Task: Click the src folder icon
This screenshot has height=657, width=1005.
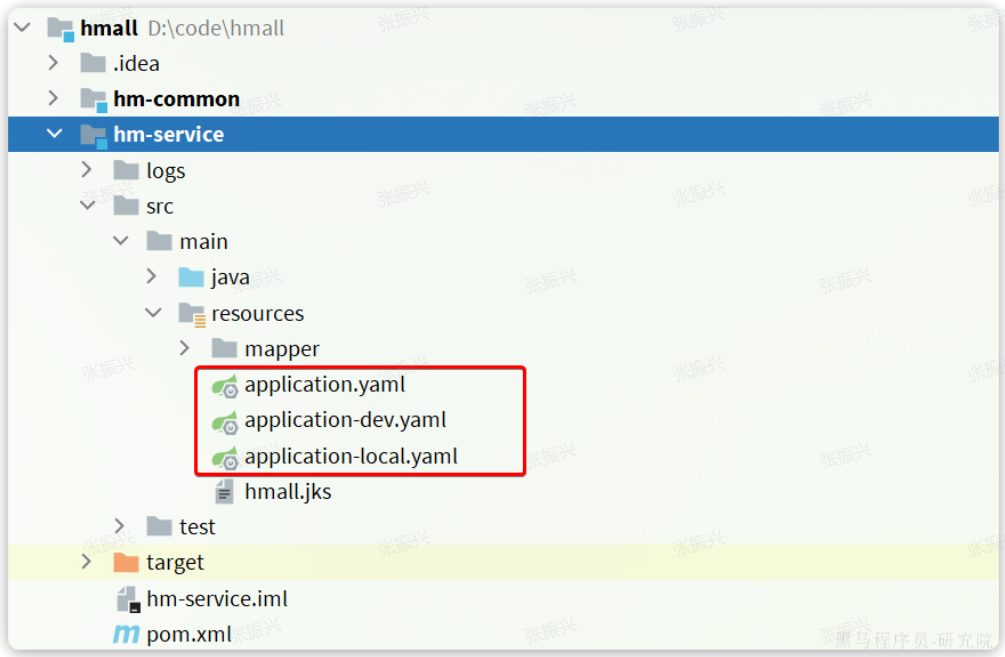Action: (x=126, y=206)
